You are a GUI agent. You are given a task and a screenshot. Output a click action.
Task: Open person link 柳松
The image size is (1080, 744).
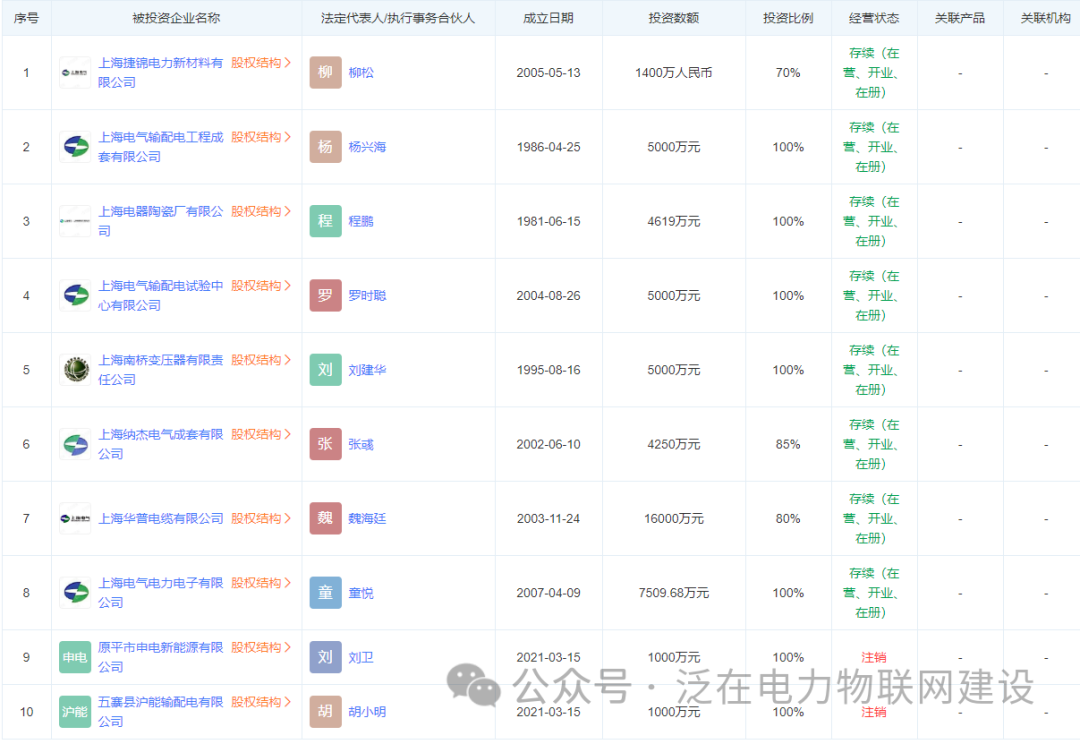click(x=361, y=72)
